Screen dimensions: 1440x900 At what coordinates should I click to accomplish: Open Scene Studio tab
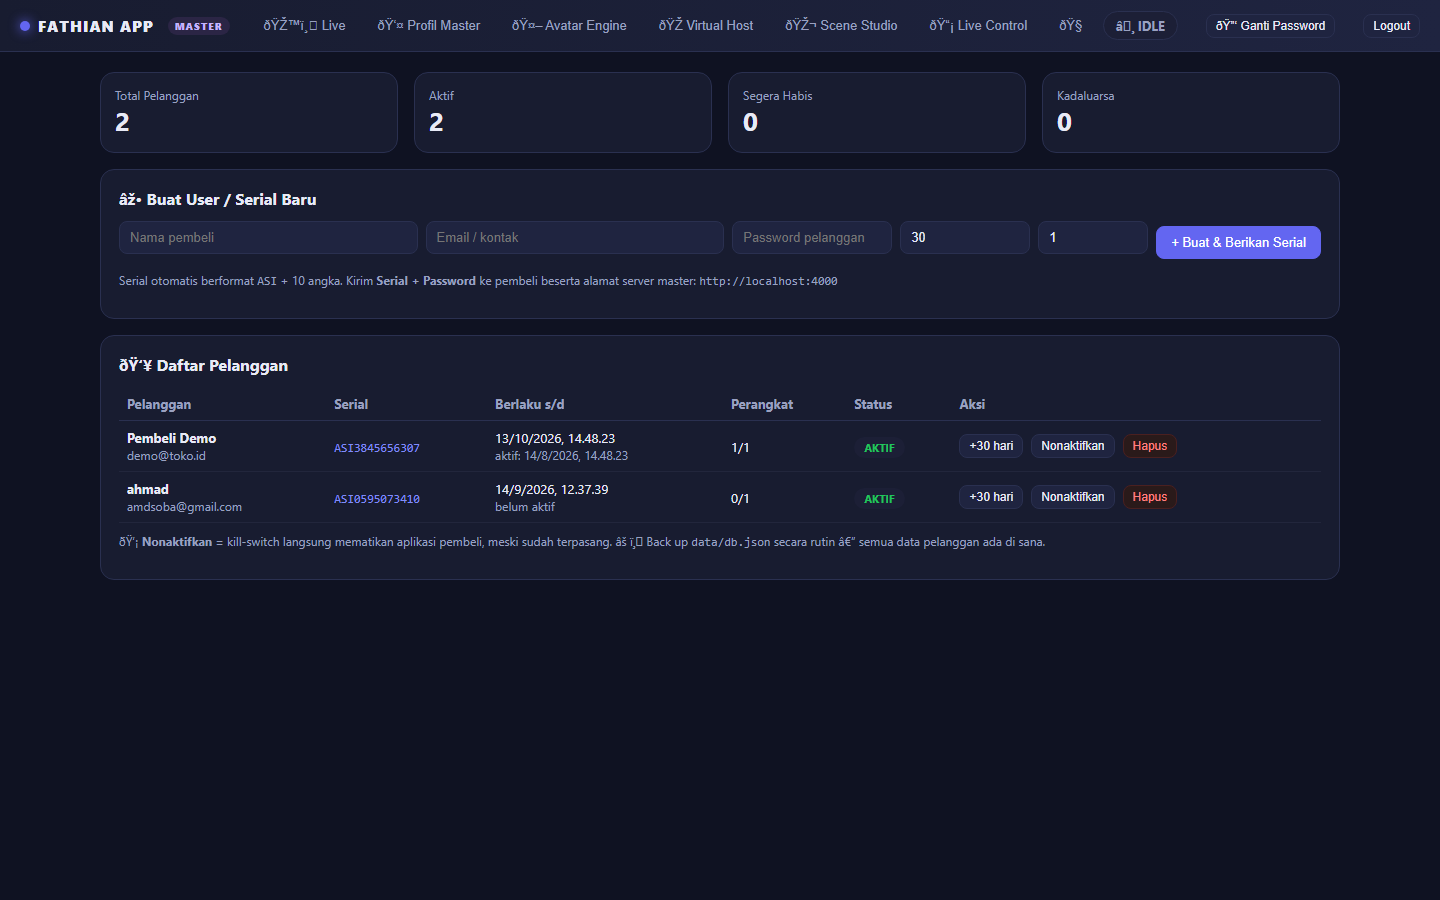click(841, 26)
